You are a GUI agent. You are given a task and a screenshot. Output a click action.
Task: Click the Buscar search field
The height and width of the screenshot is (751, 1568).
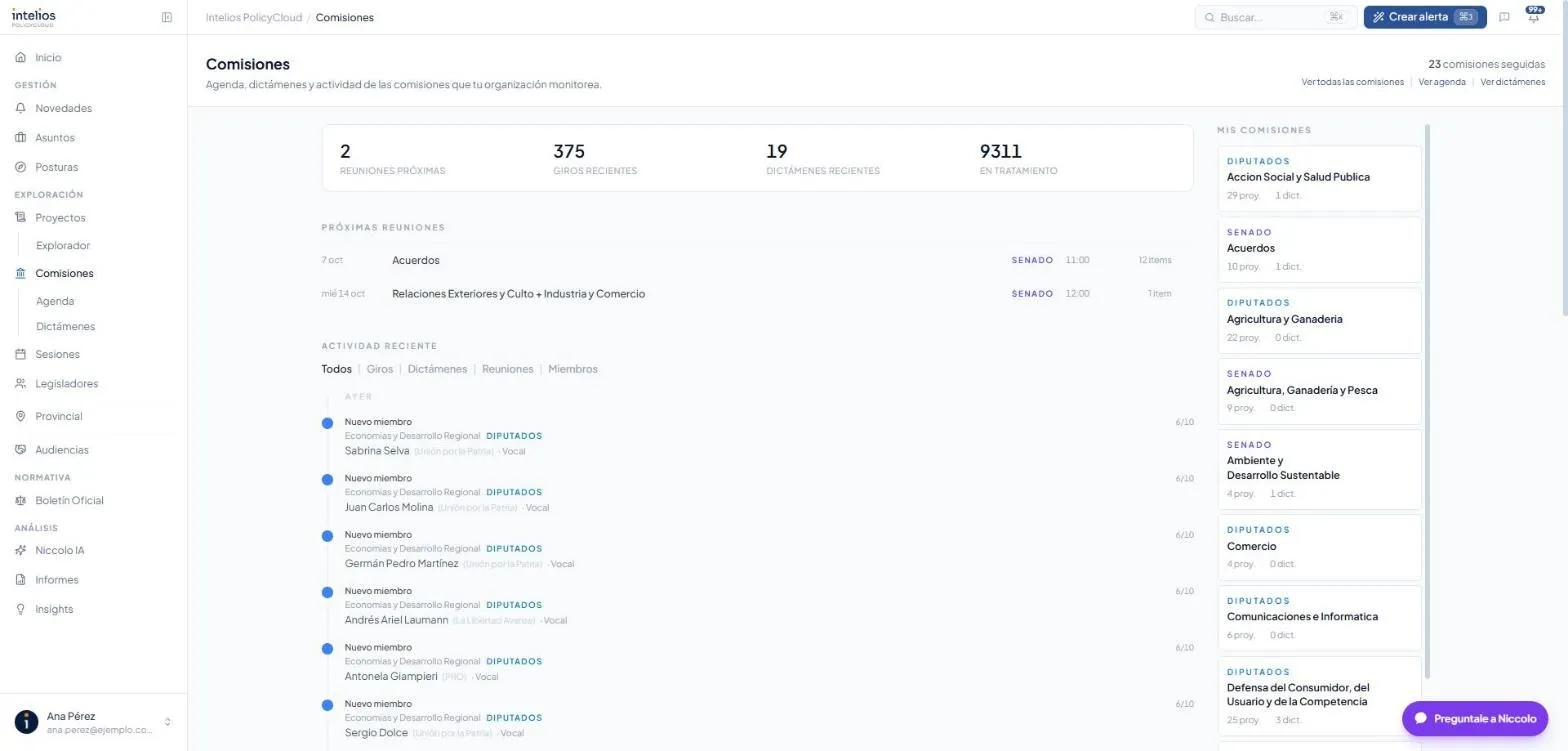click(1276, 17)
